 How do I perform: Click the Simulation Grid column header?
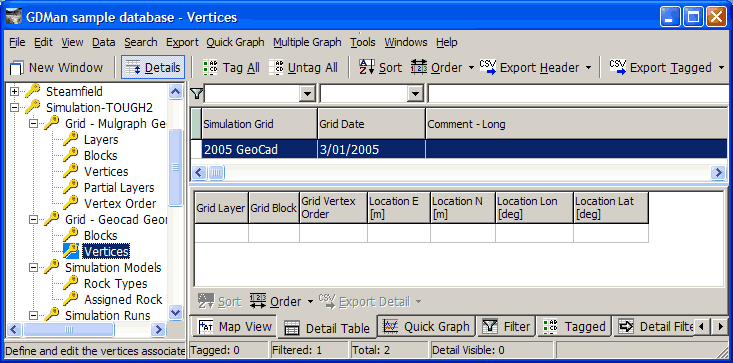tap(259, 124)
